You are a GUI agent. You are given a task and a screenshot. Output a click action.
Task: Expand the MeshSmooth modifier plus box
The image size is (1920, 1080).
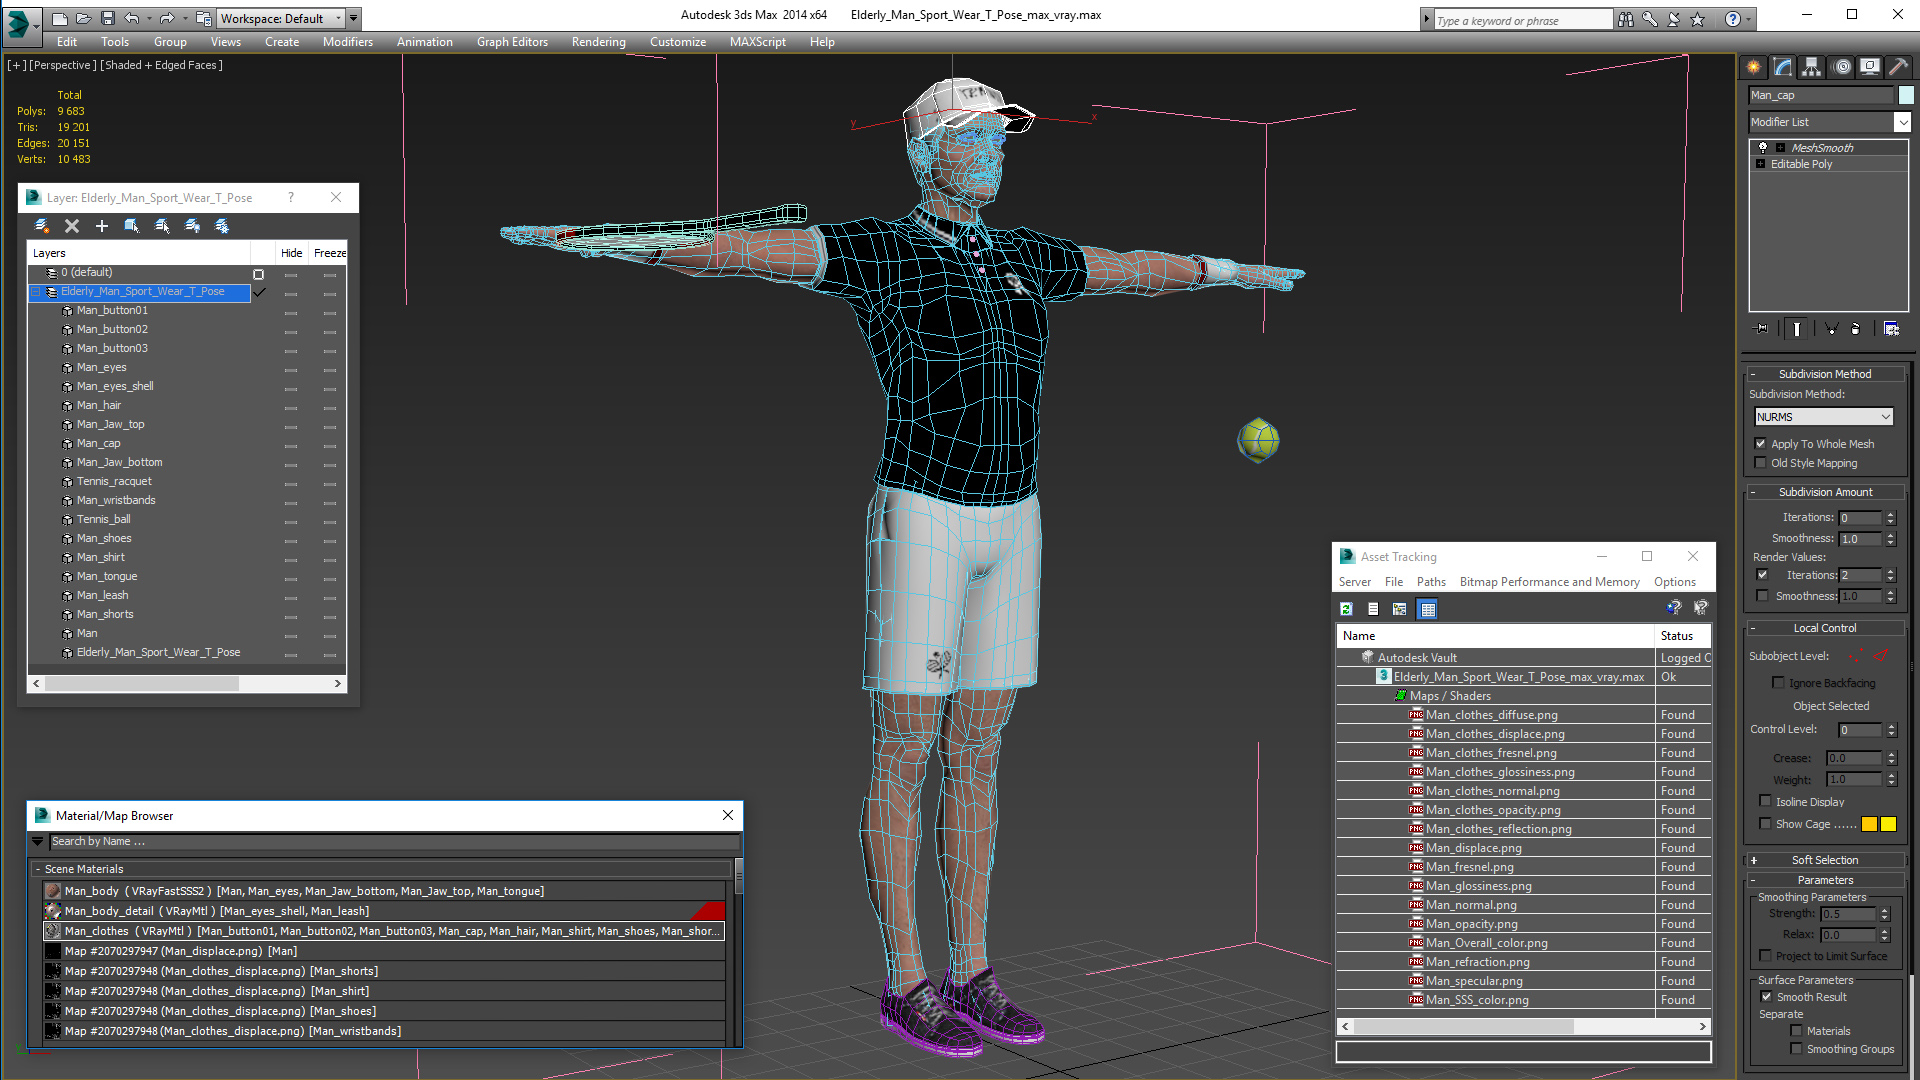point(1780,148)
